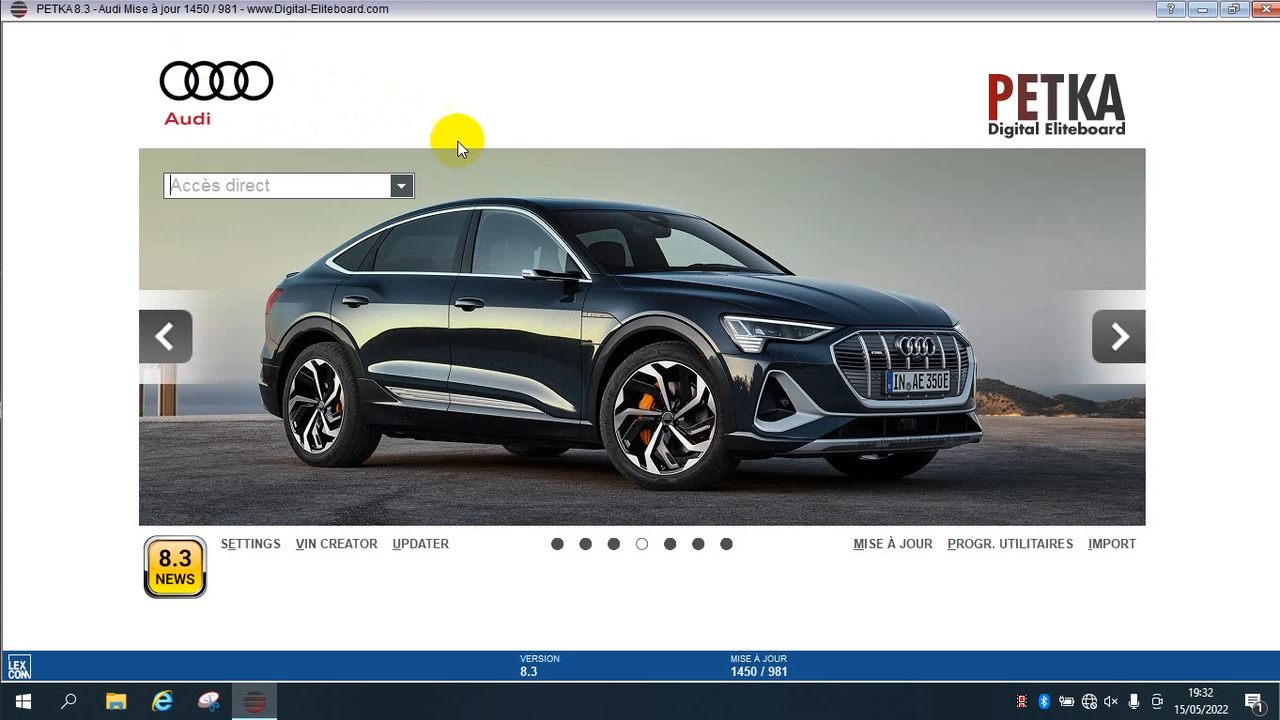The height and width of the screenshot is (720, 1280).
Task: Open the notification center icon
Action: (x=1254, y=702)
